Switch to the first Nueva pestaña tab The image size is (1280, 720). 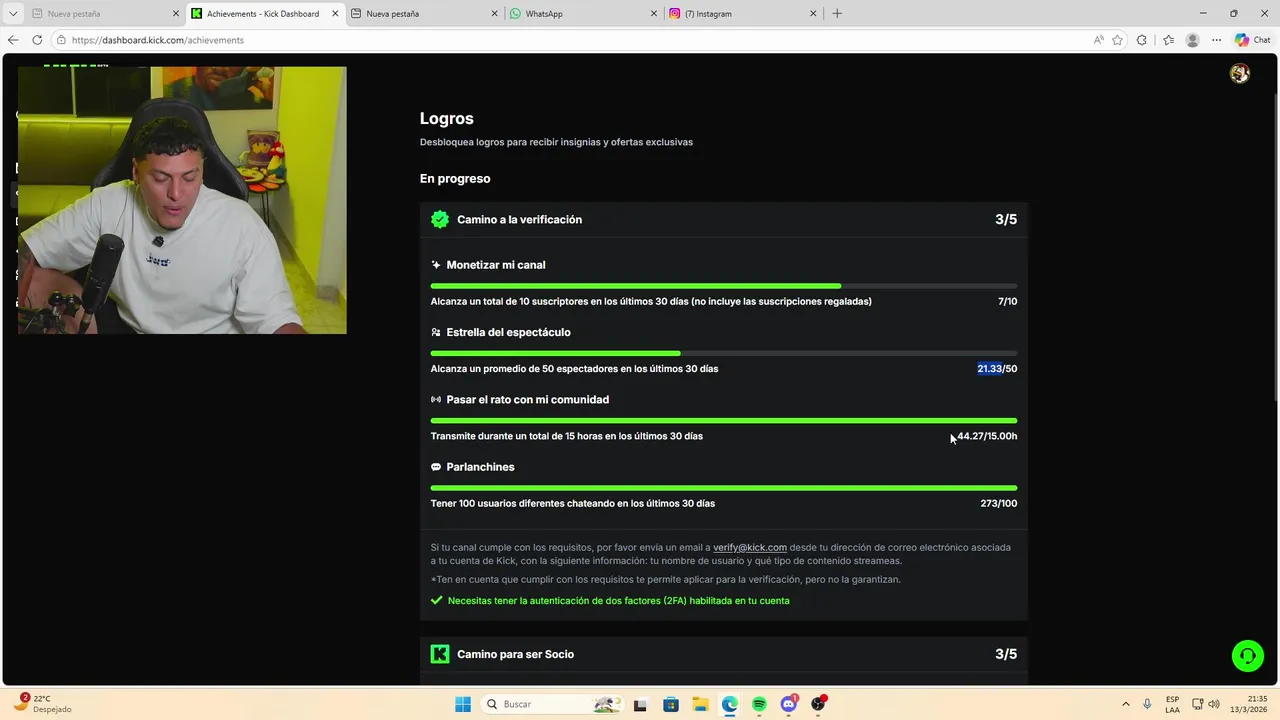pos(104,14)
